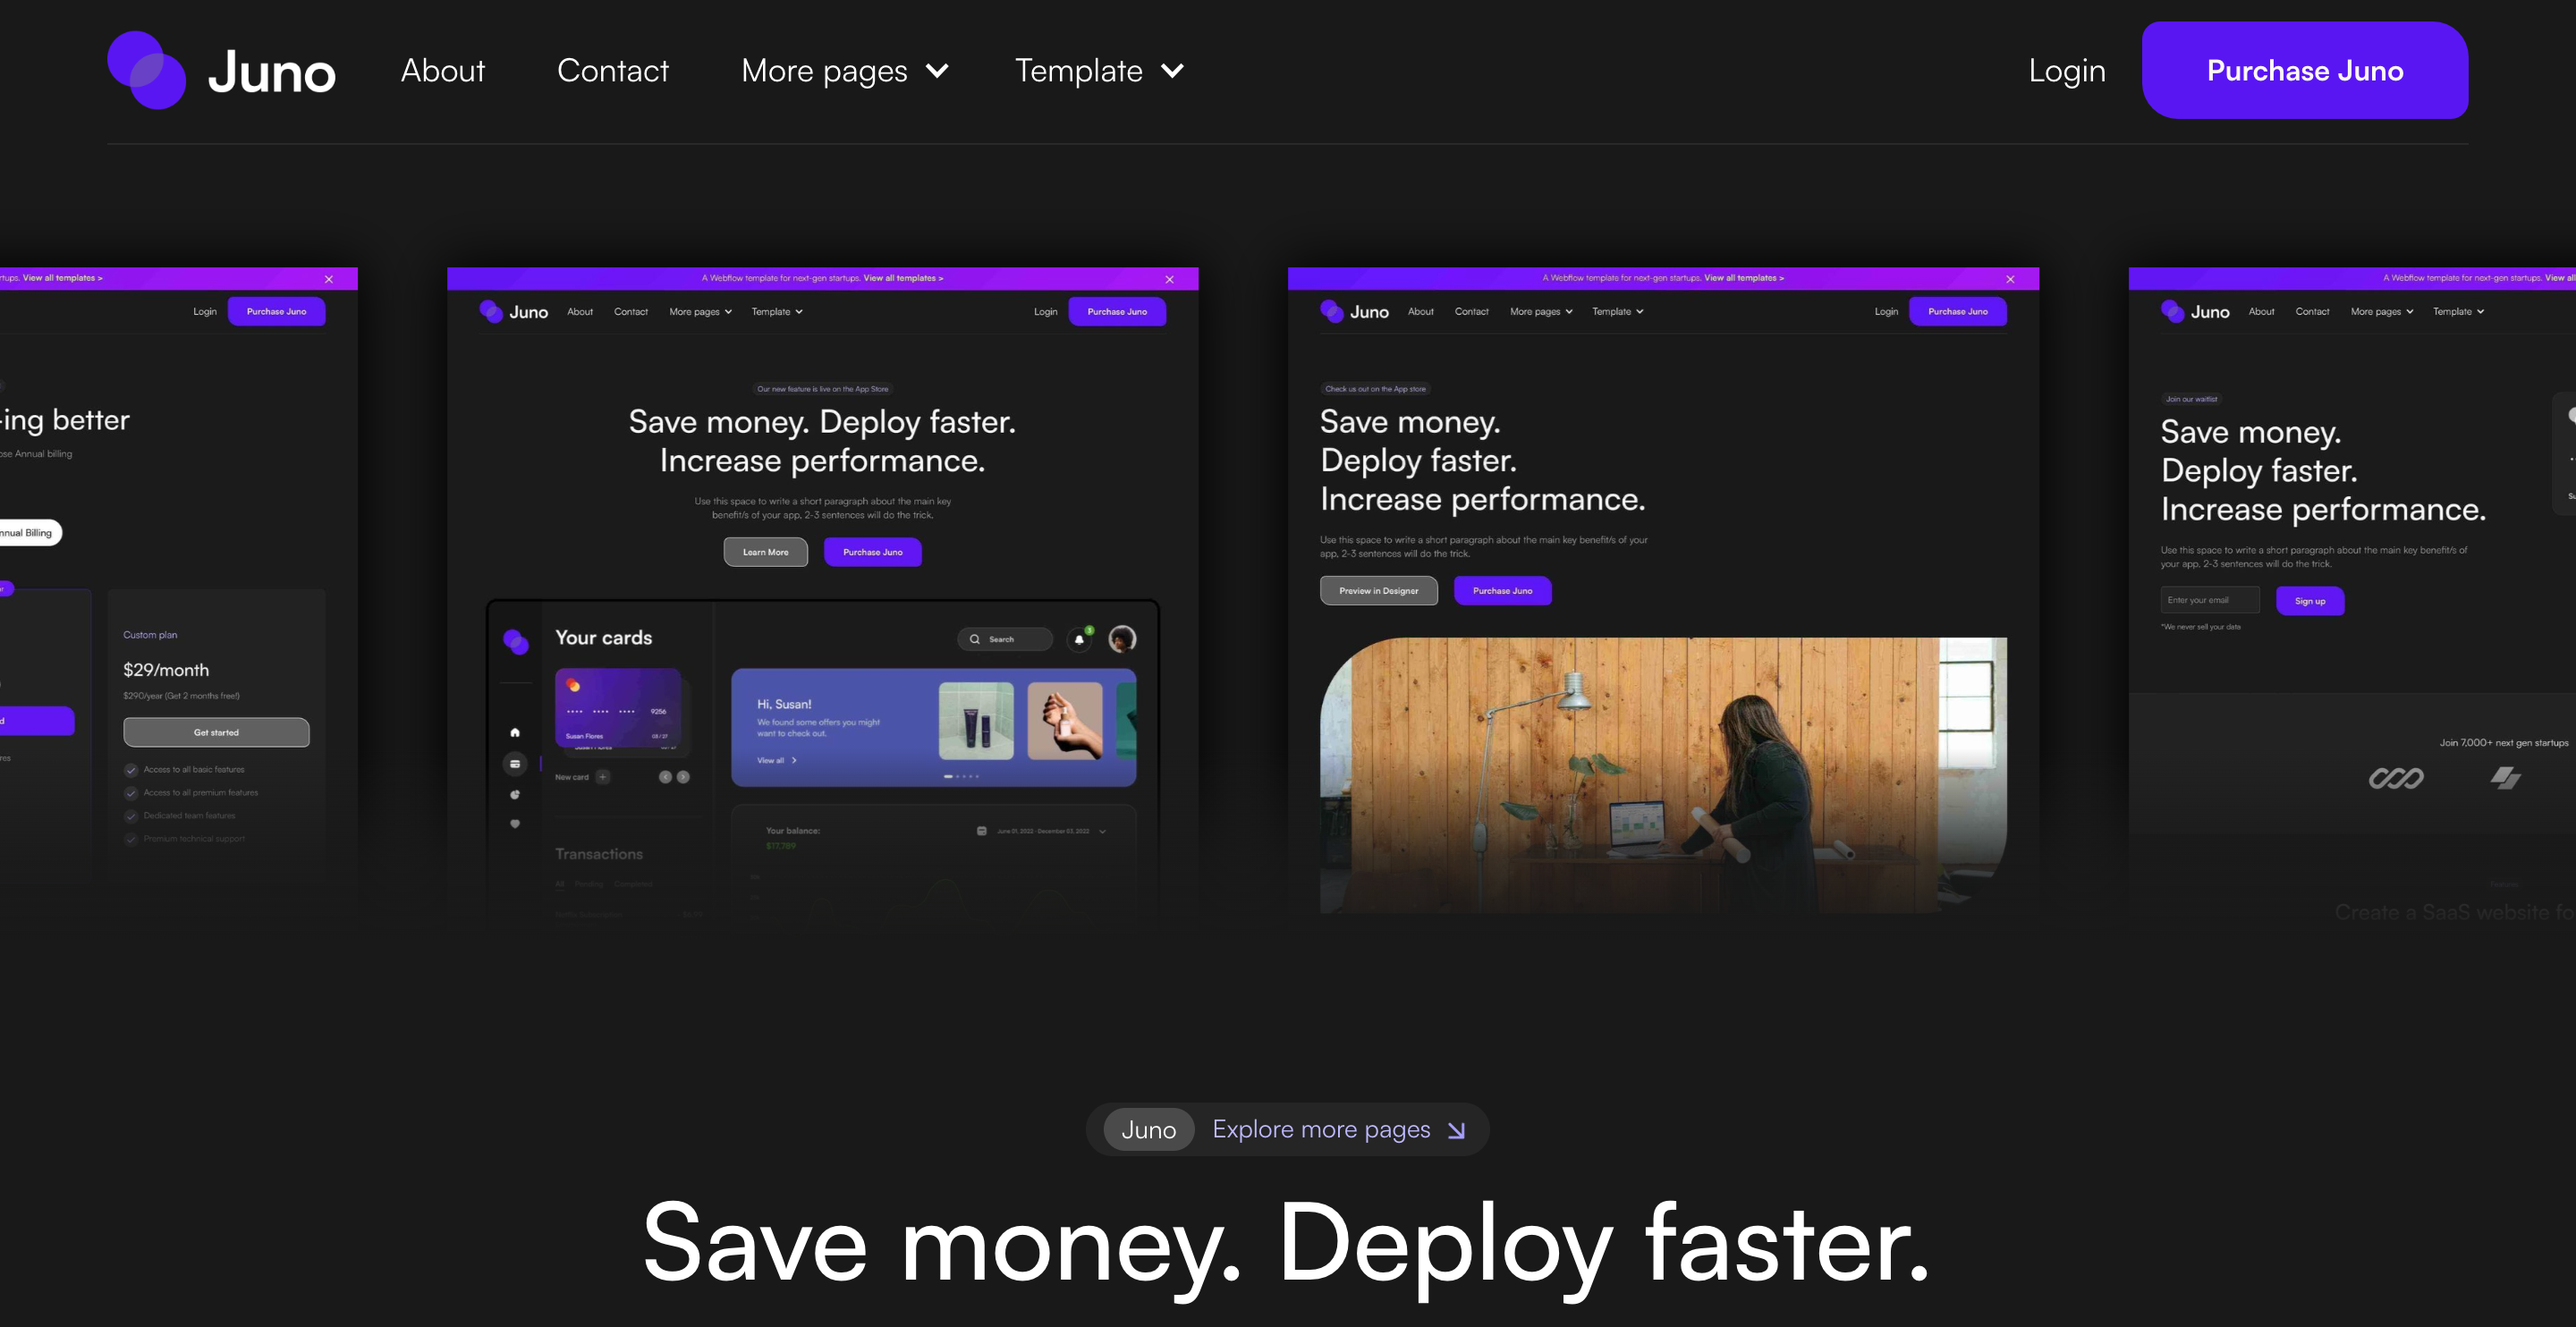Screen dimensions: 2576x1327
Task: Click the Juno logo in the main header
Action: 222,70
